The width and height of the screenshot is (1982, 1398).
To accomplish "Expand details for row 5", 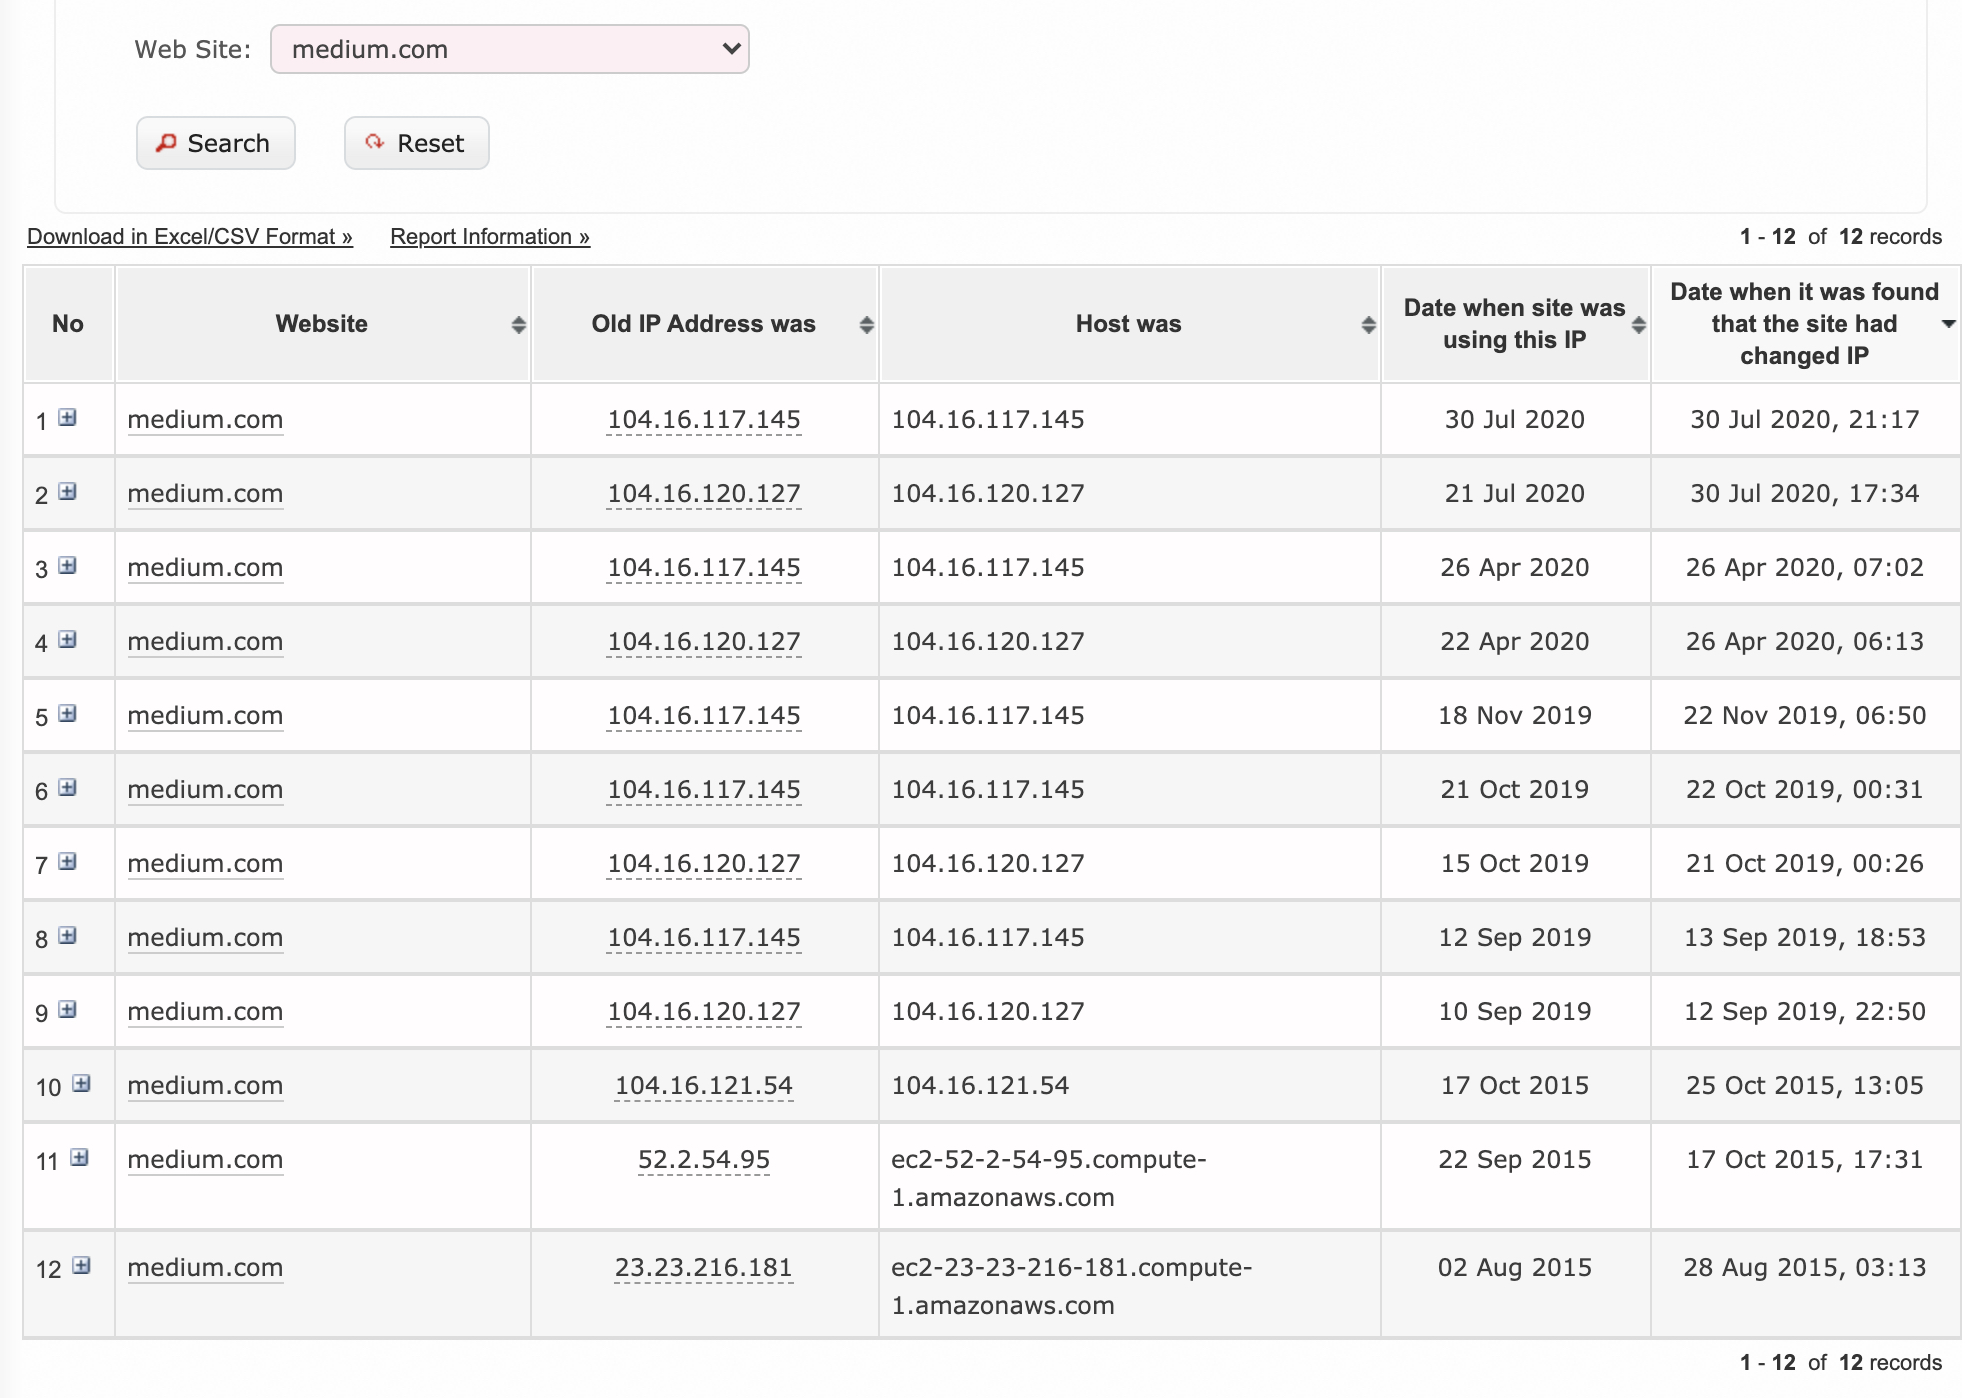I will tap(68, 714).
